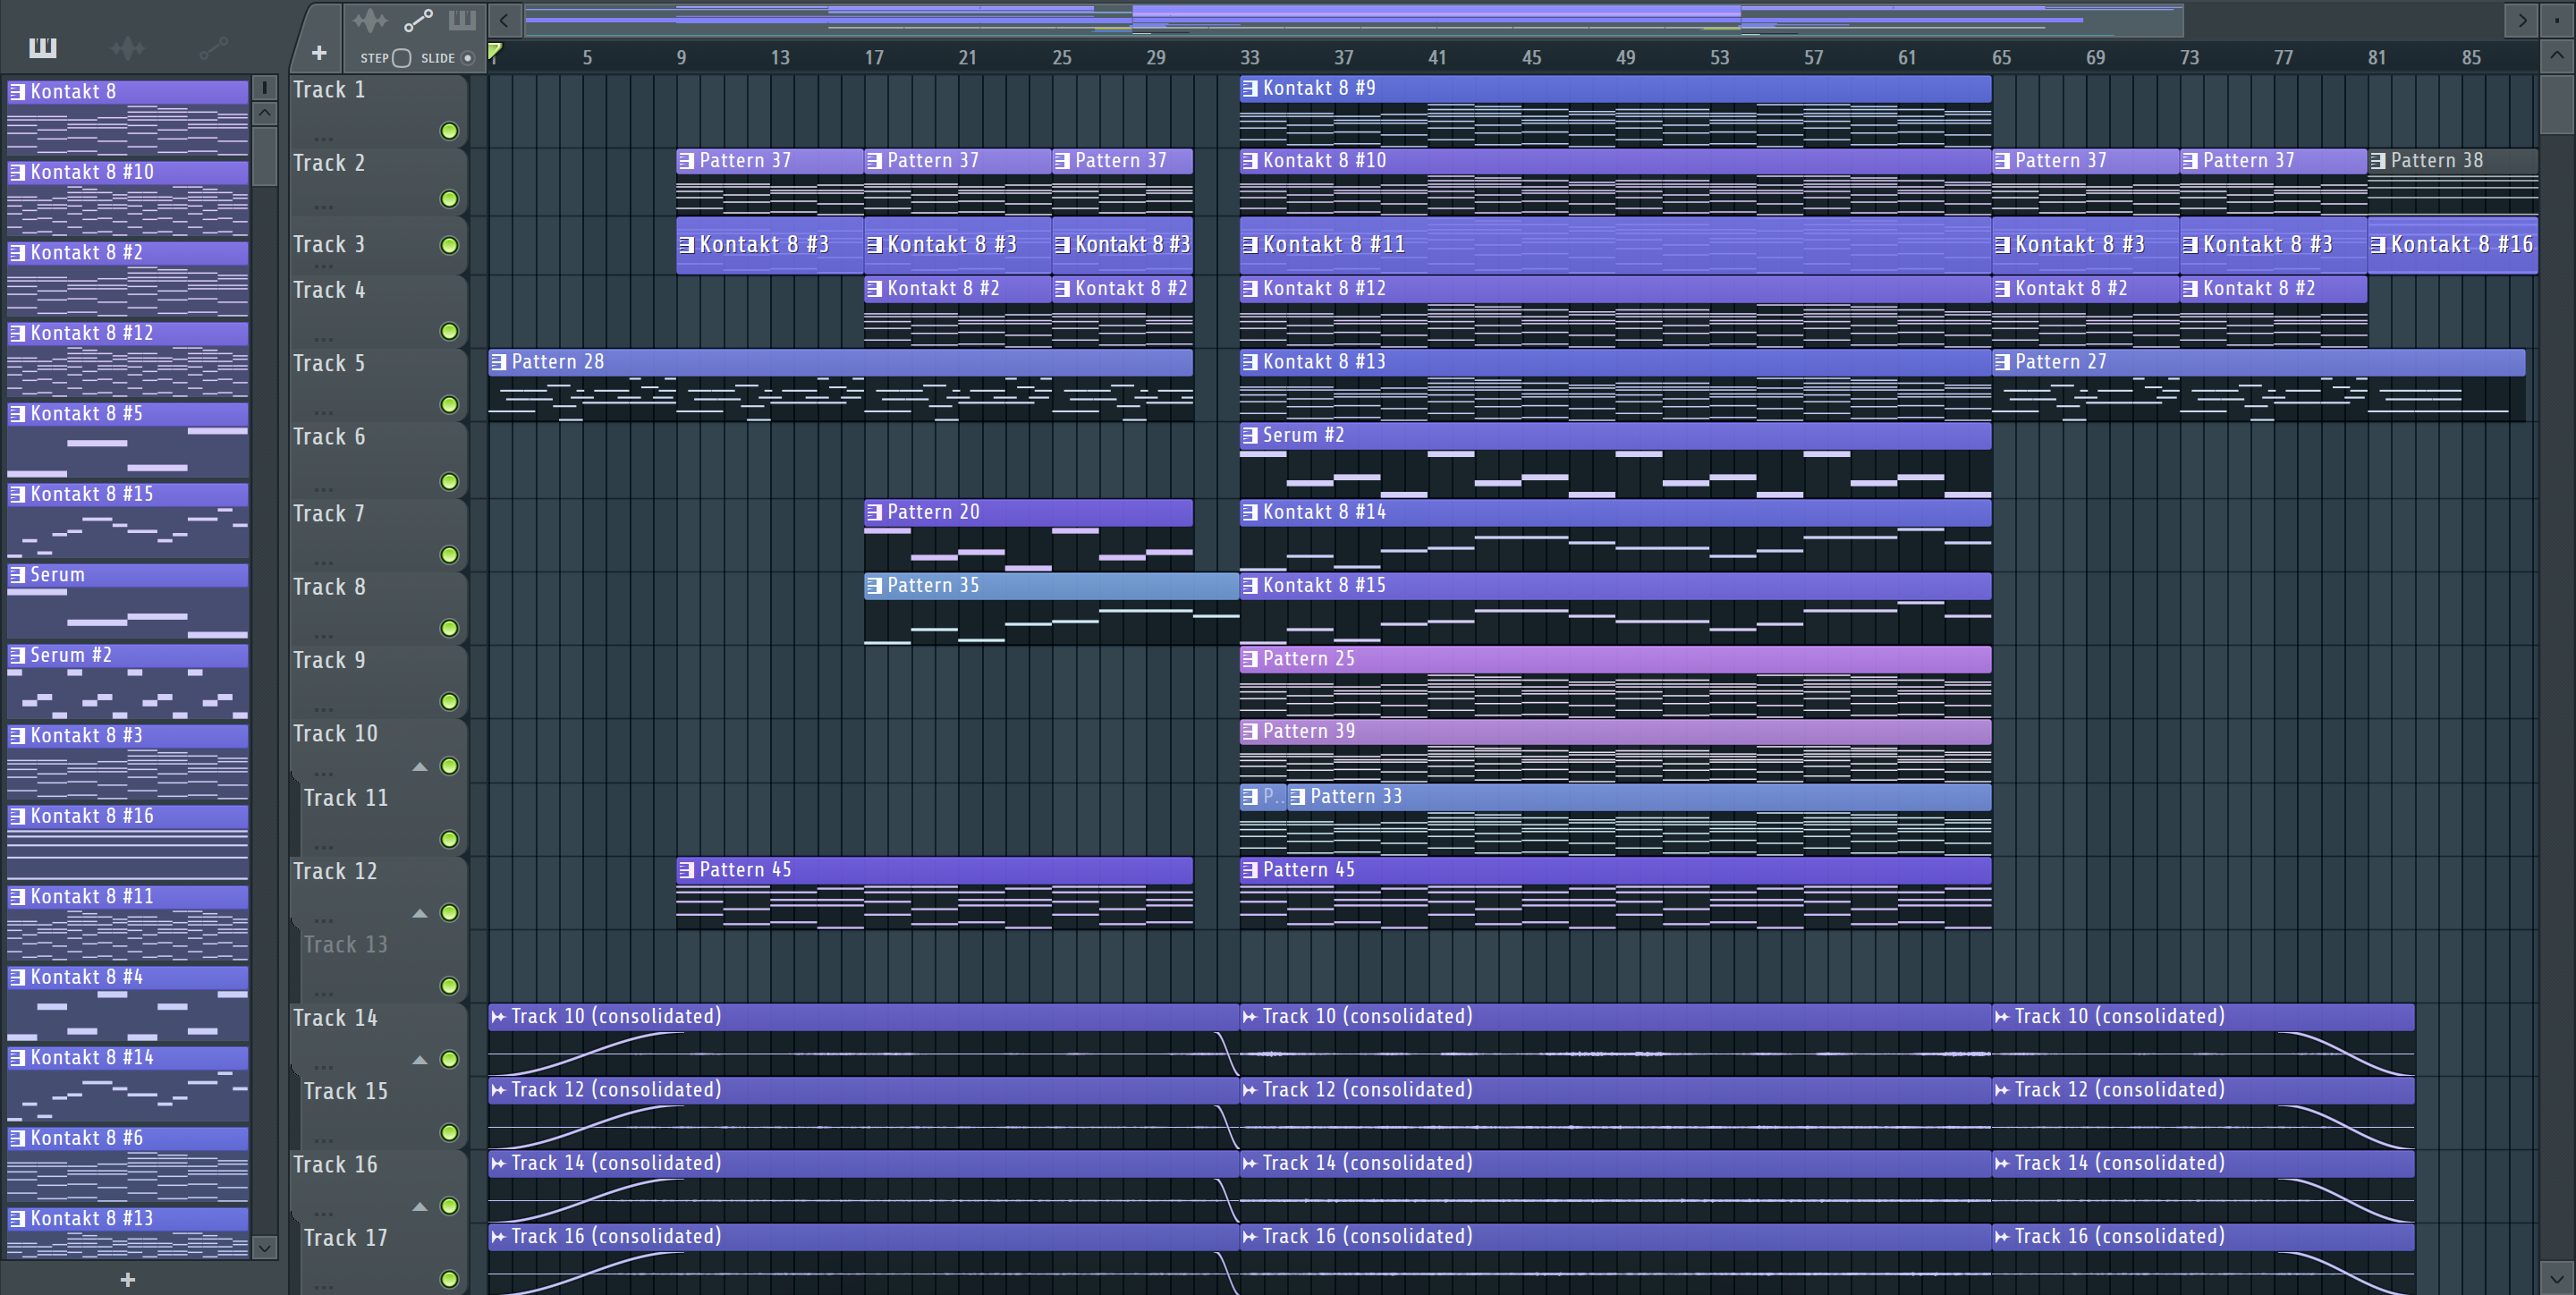Select the Track 17 header label
The width and height of the screenshot is (2576, 1295).
coord(345,1238)
